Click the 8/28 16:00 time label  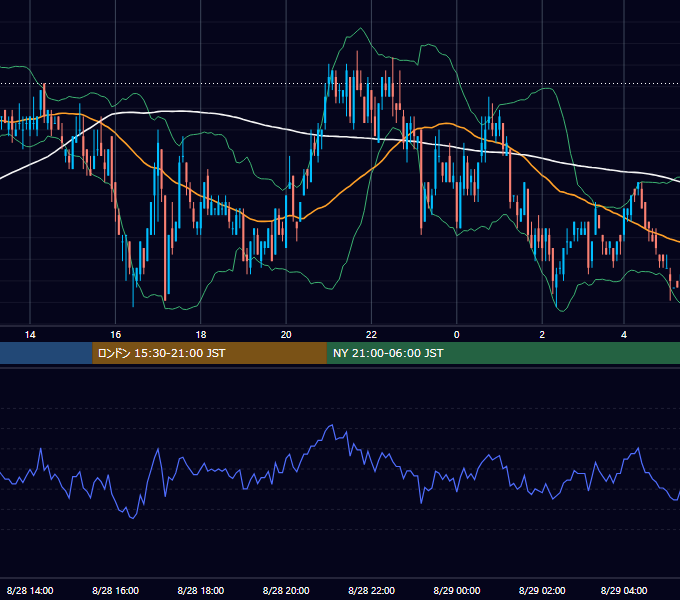[115, 590]
